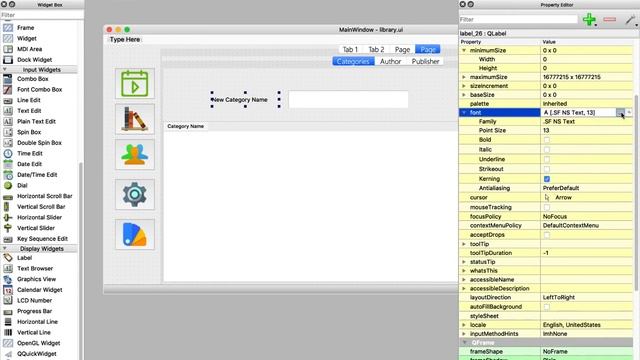The image size is (640, 360).
Task: Collapse the font property group
Action: pyautogui.click(x=464, y=113)
